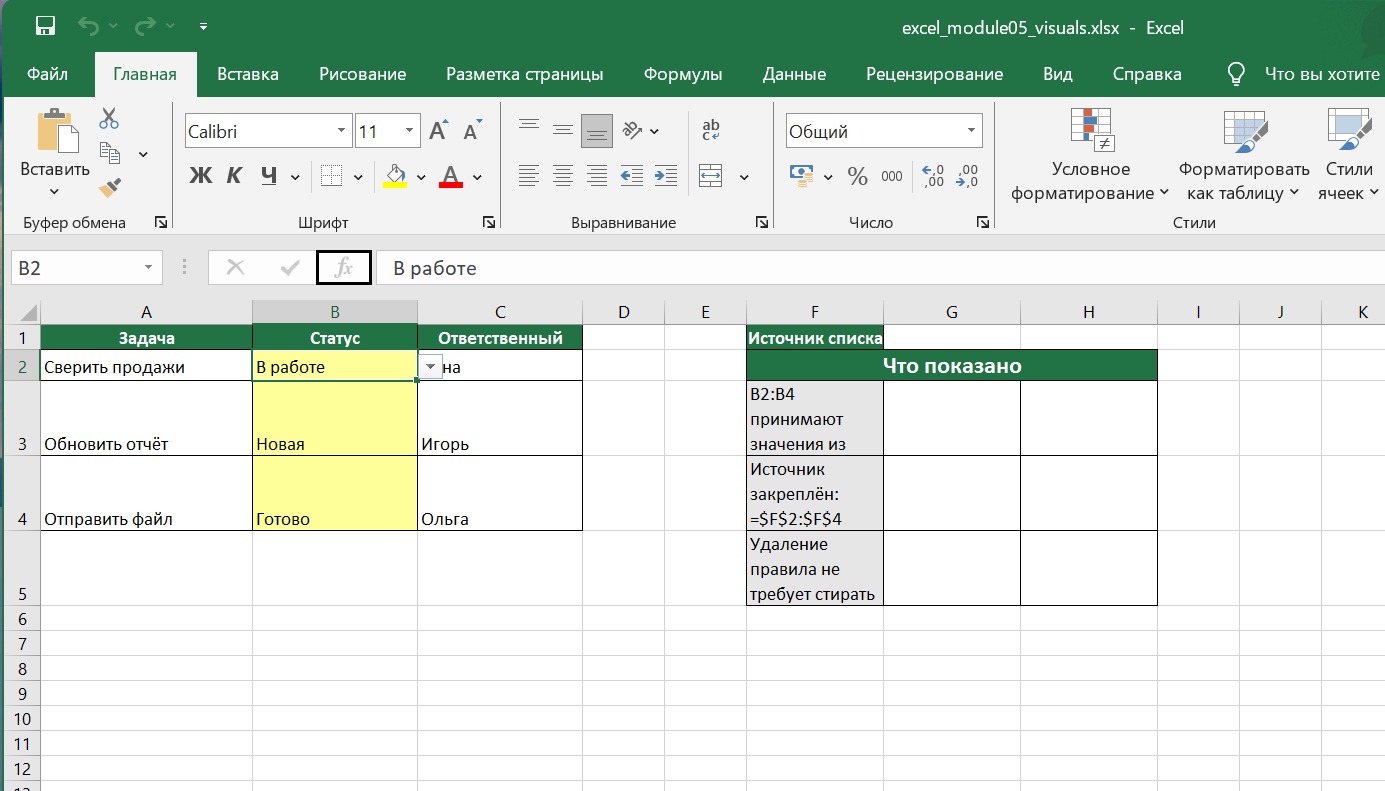Open Форматировать как таблицу gallery
The width and height of the screenshot is (1385, 791).
pos(1244,155)
